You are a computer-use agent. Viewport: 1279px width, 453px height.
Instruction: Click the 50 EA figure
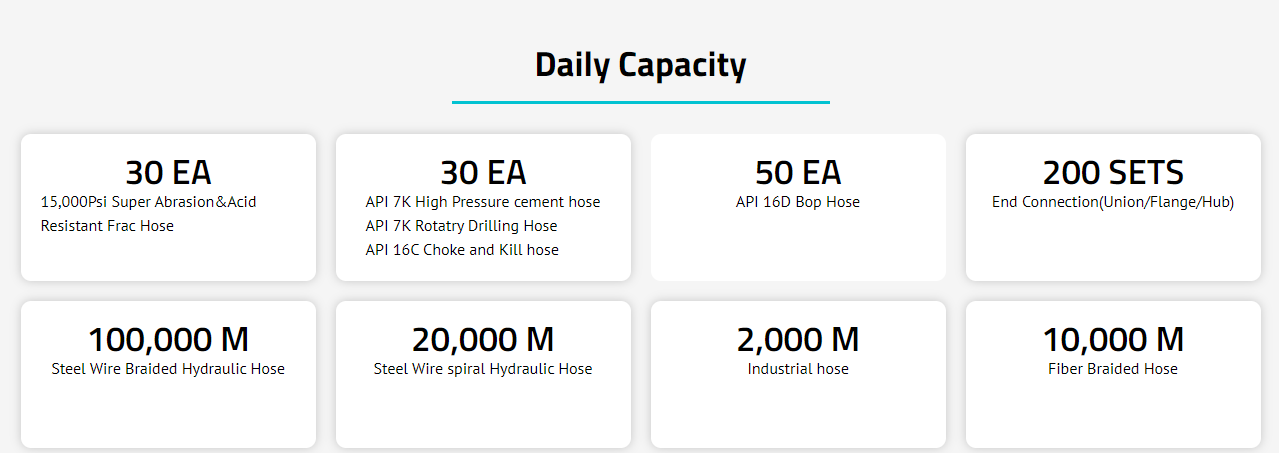tap(798, 173)
